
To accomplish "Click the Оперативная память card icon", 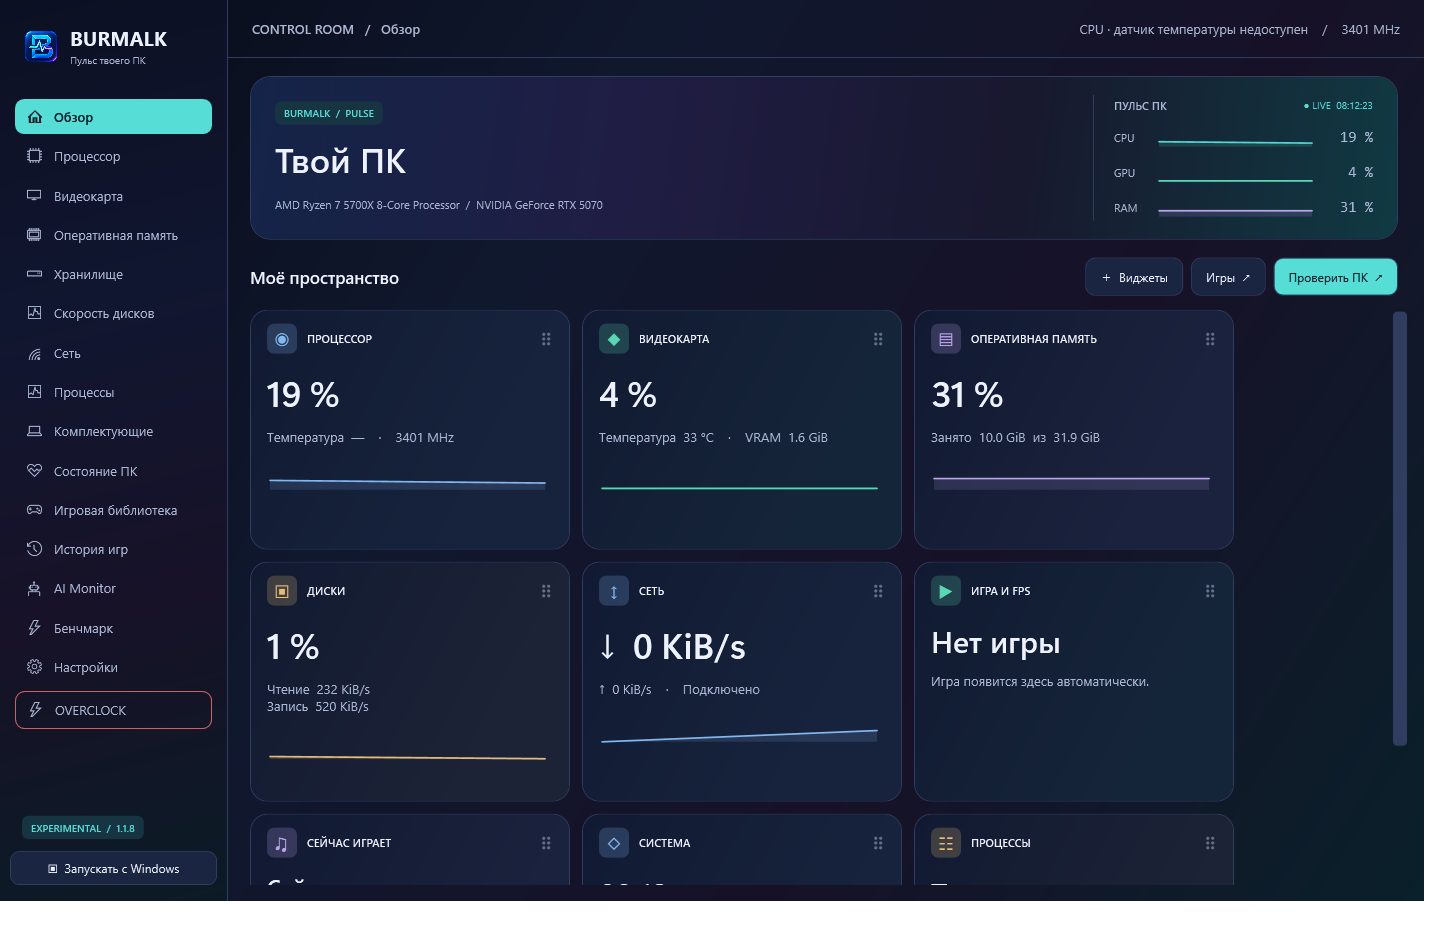I will 946,339.
